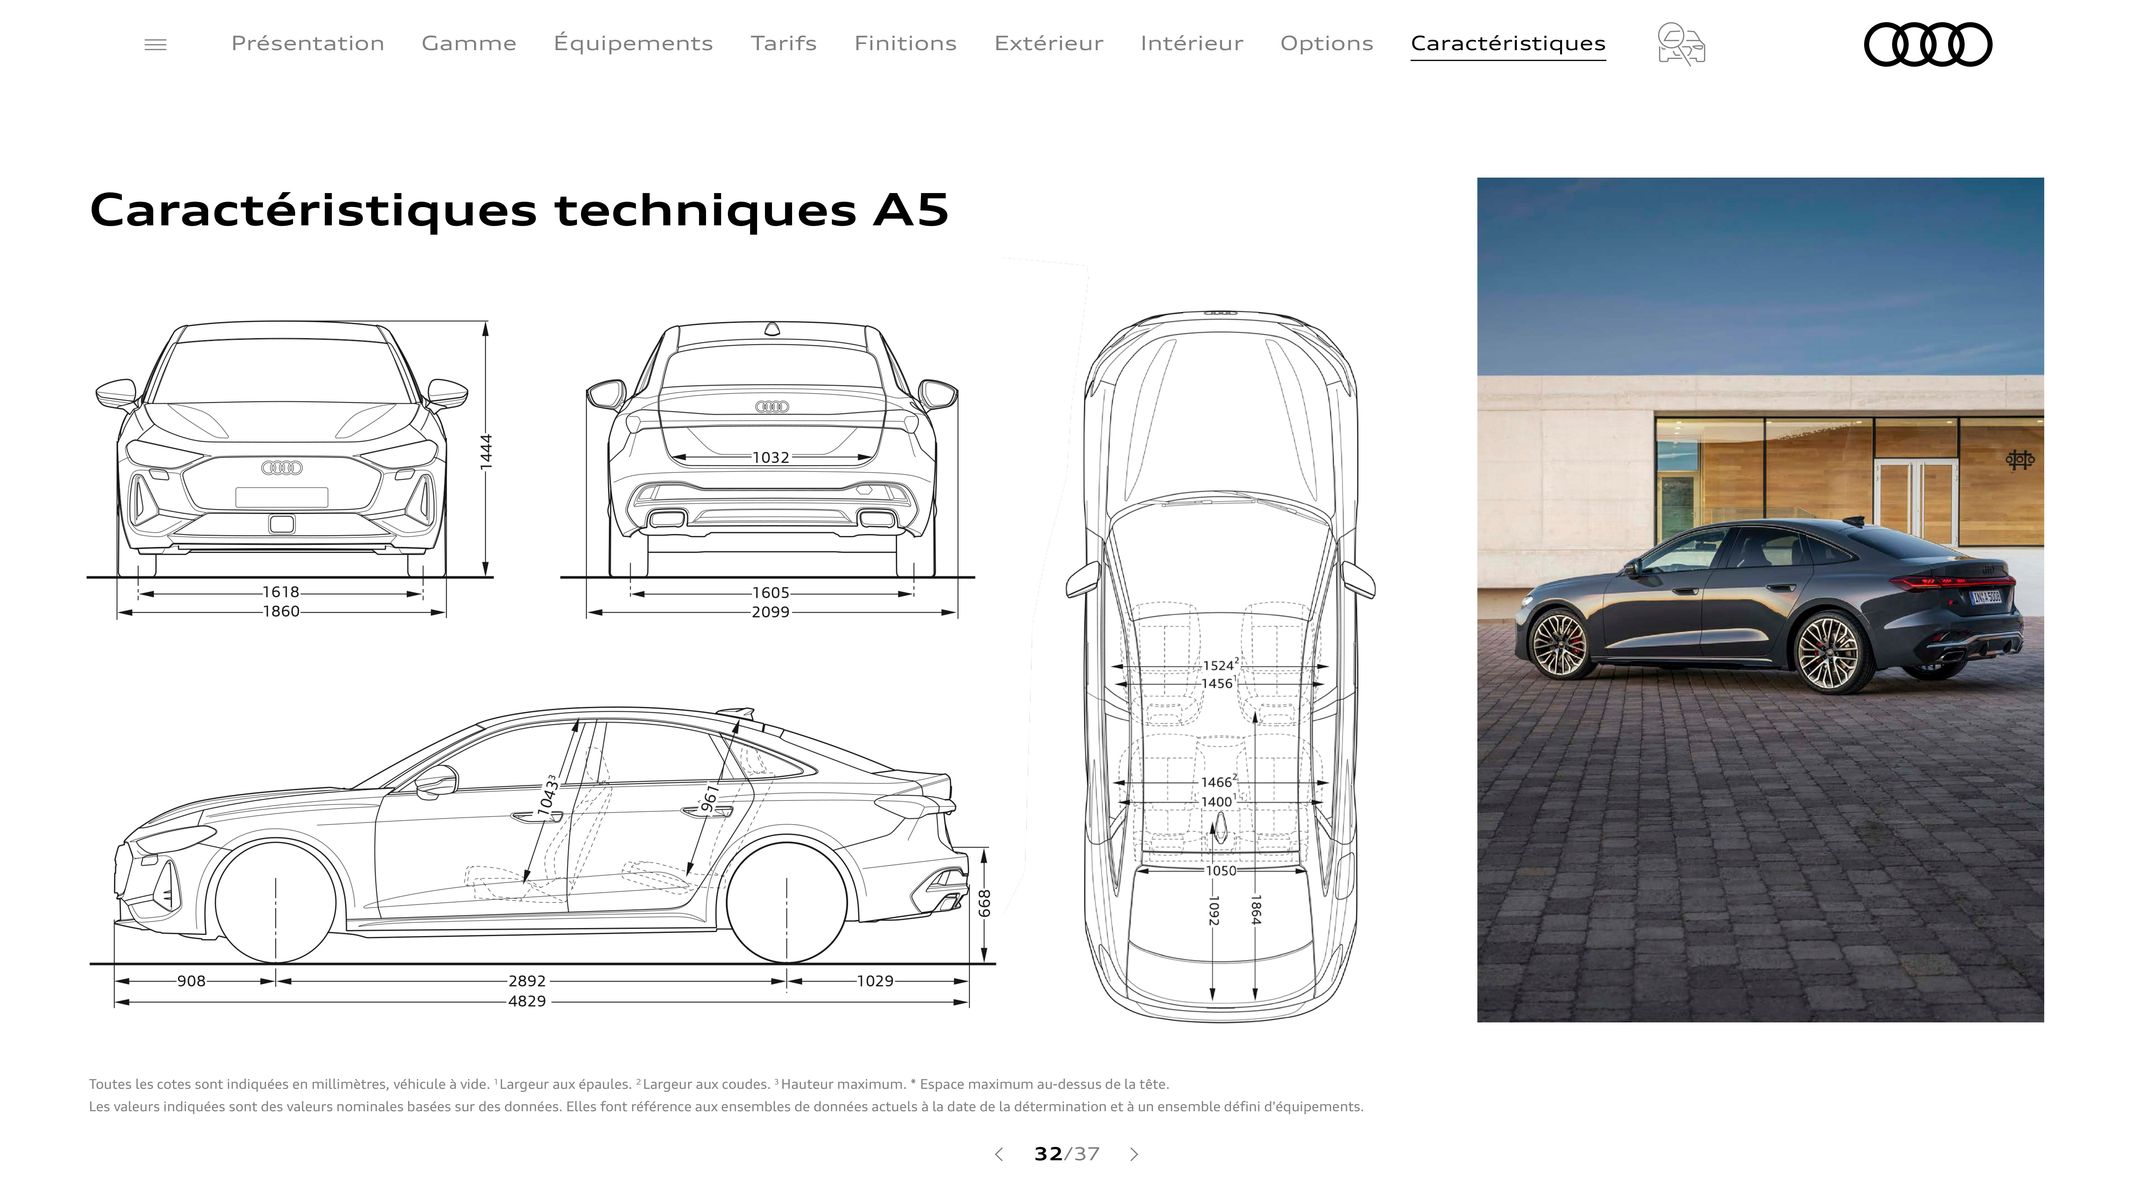This screenshot has height=1200, width=2133.
Task: Click the side profile car drawing
Action: pos(541,836)
